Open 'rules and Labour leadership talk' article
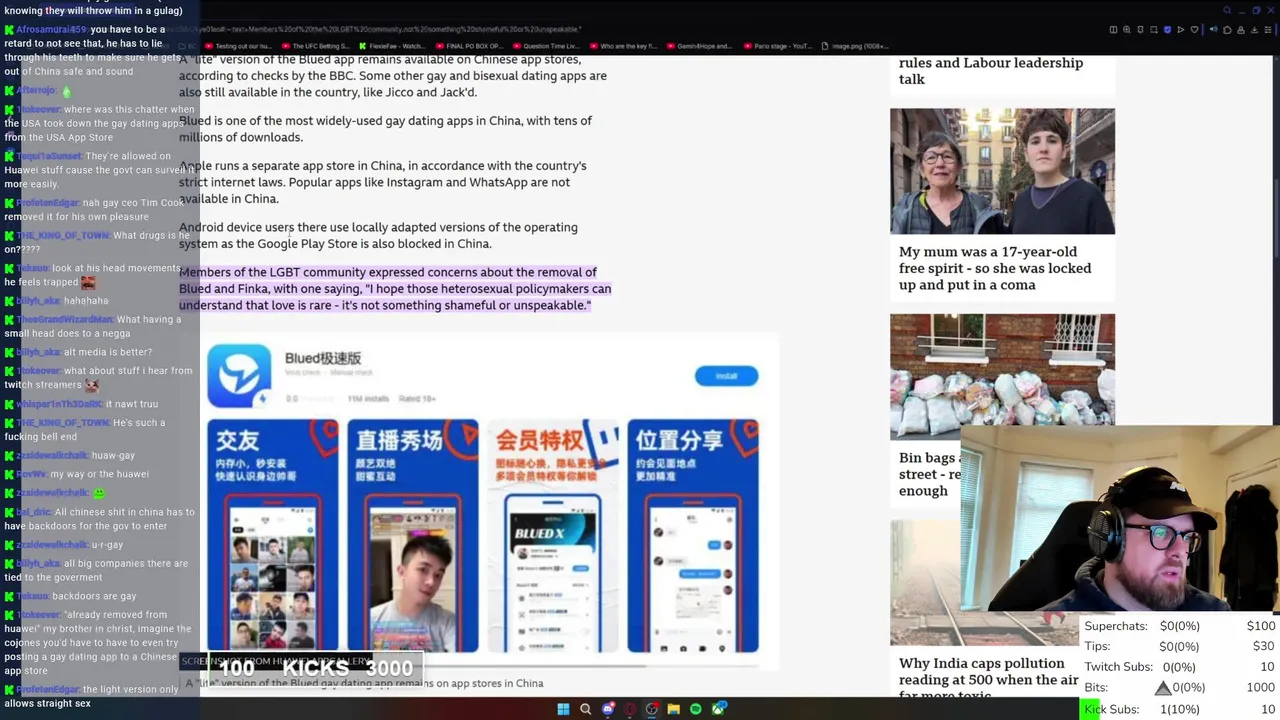Screen dimensions: 1280x720 pos(991,70)
